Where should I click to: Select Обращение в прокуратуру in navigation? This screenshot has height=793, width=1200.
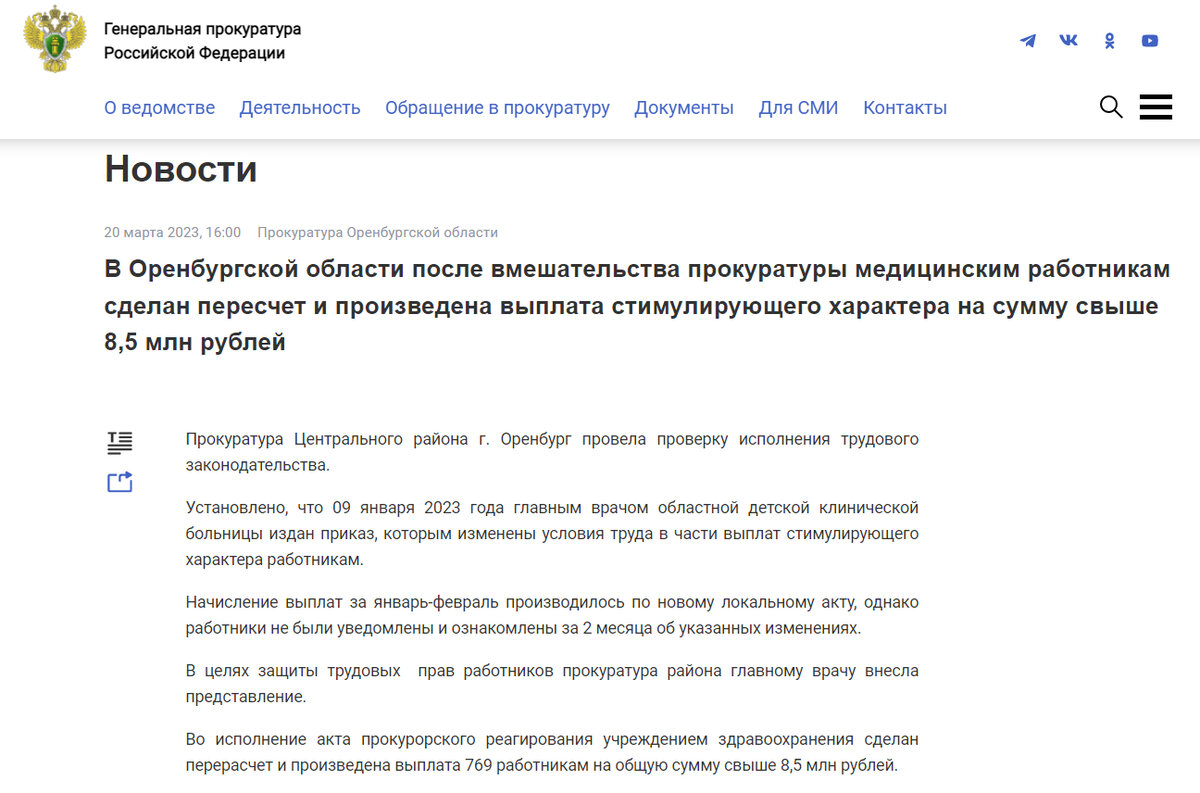[x=497, y=107]
